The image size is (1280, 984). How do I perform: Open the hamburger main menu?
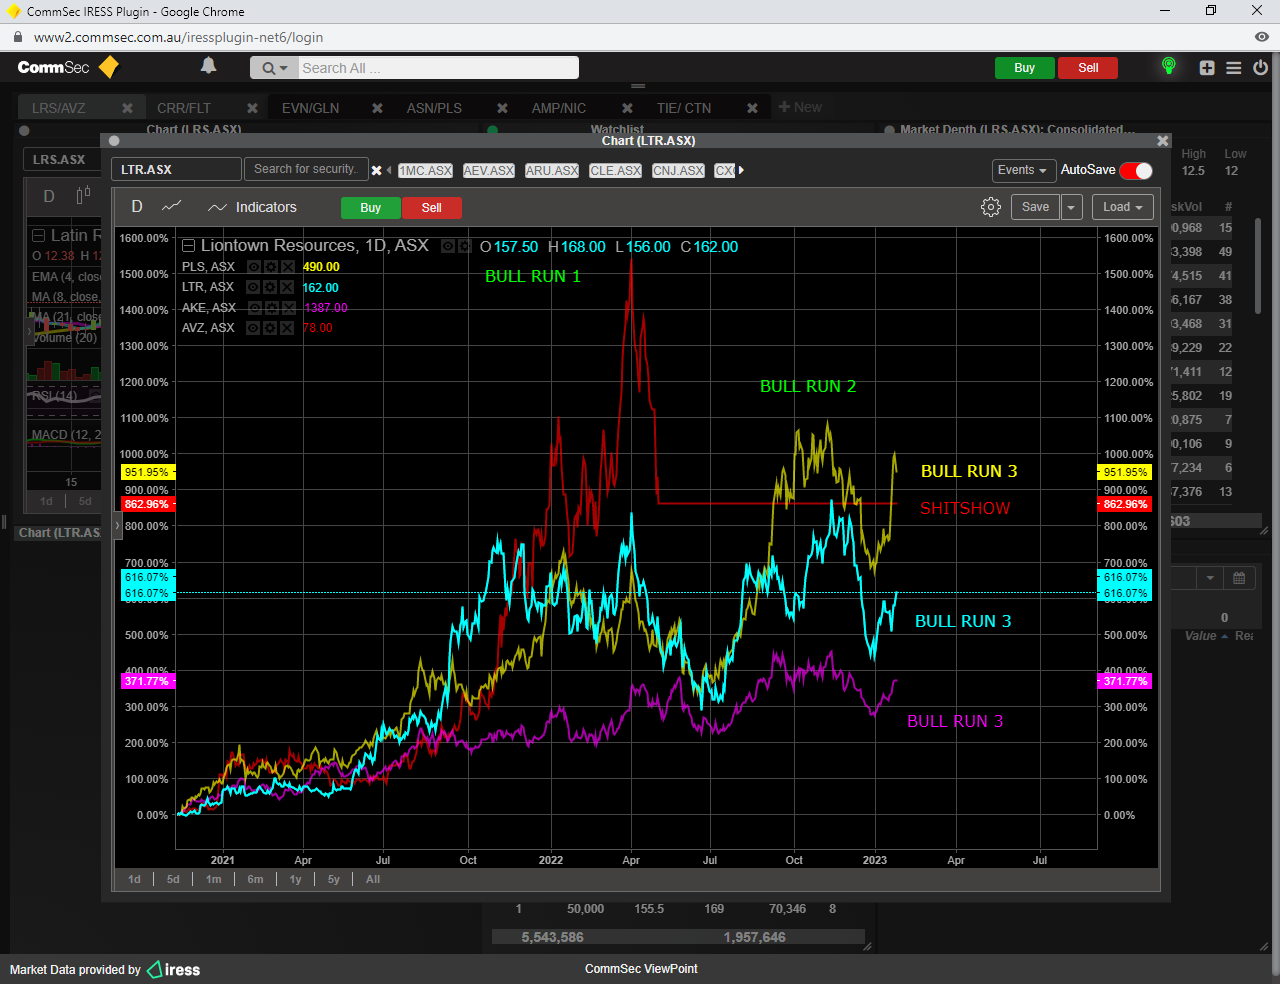[x=1234, y=68]
